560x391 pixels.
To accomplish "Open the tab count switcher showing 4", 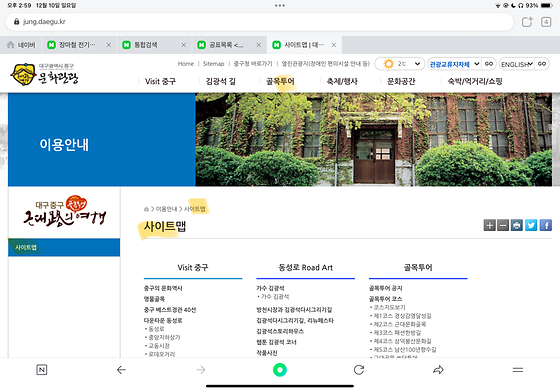I will (x=546, y=22).
